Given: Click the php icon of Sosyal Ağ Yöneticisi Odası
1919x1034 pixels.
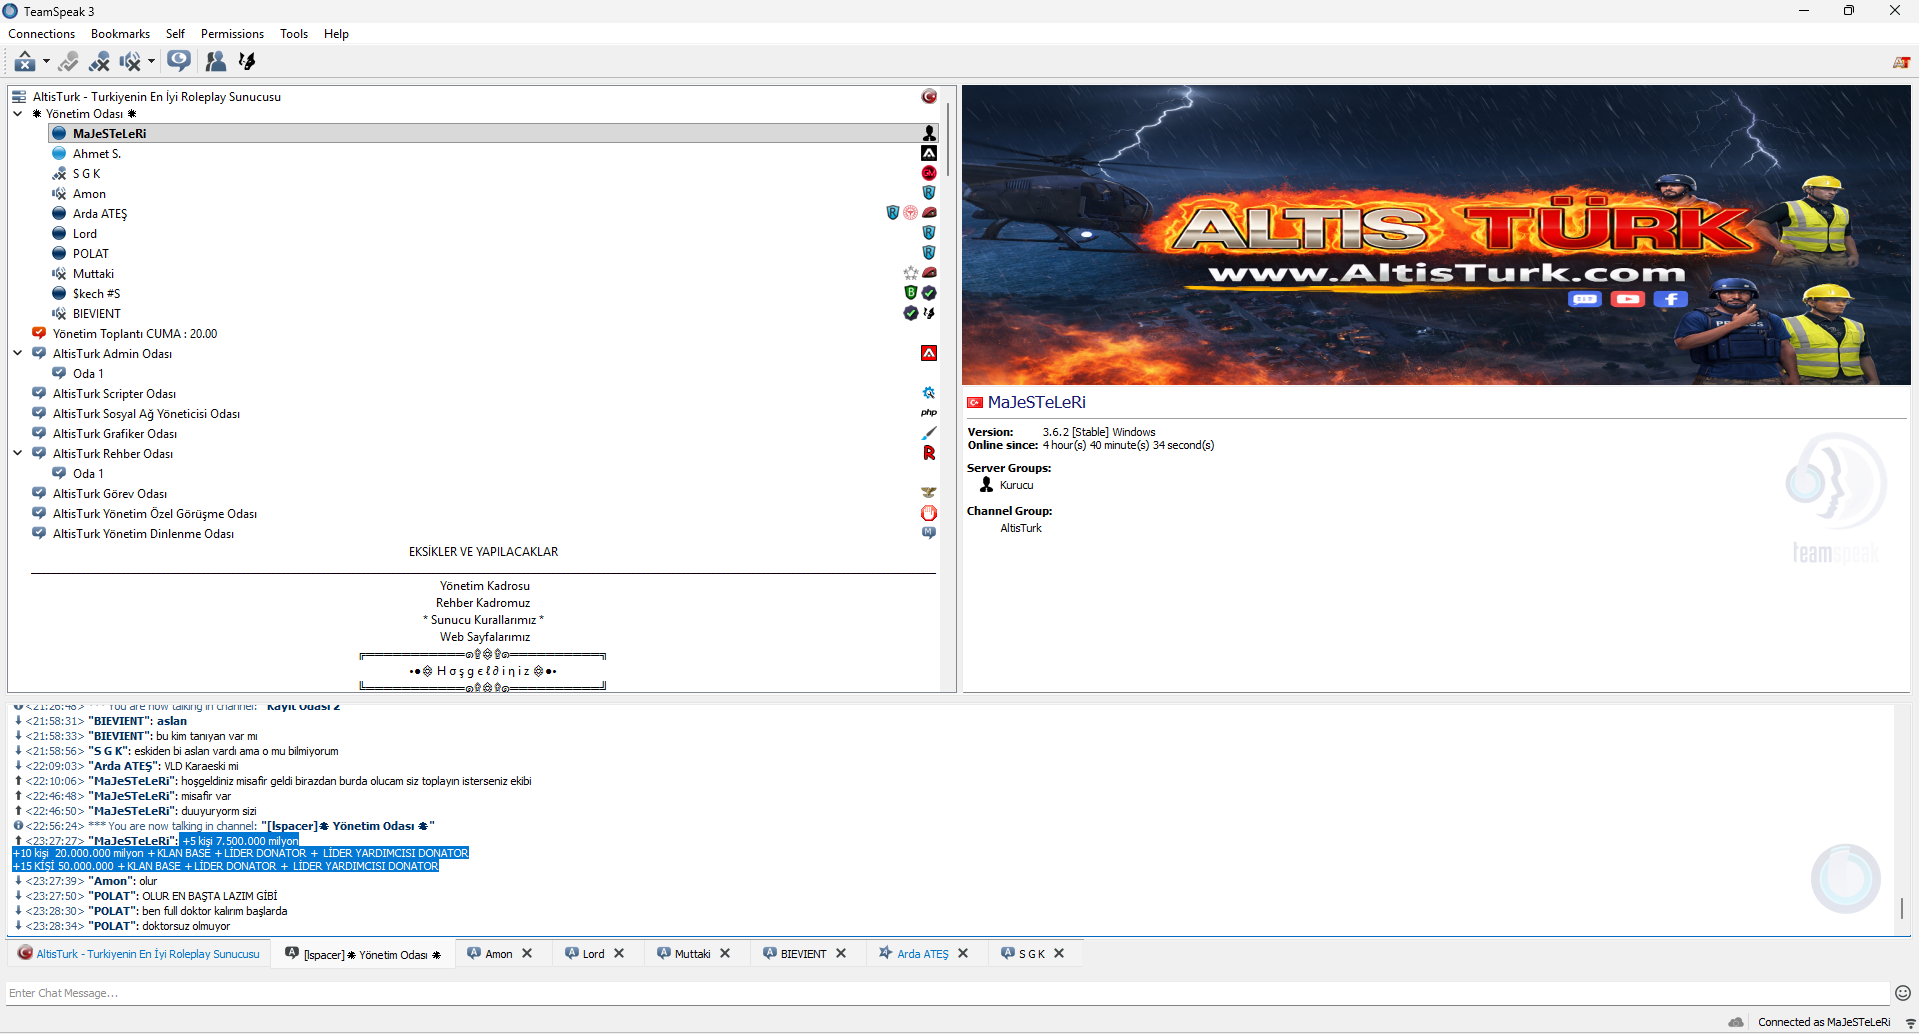Looking at the screenshot, I should click(x=929, y=413).
